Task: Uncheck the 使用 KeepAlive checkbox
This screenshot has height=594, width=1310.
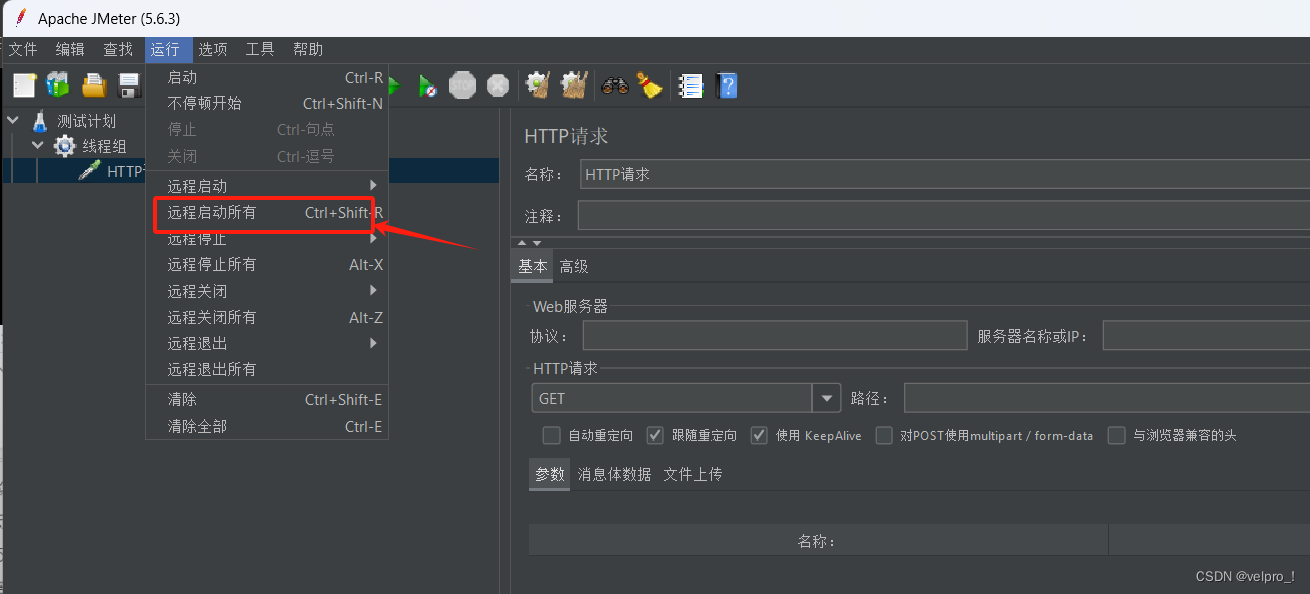Action: [x=759, y=435]
